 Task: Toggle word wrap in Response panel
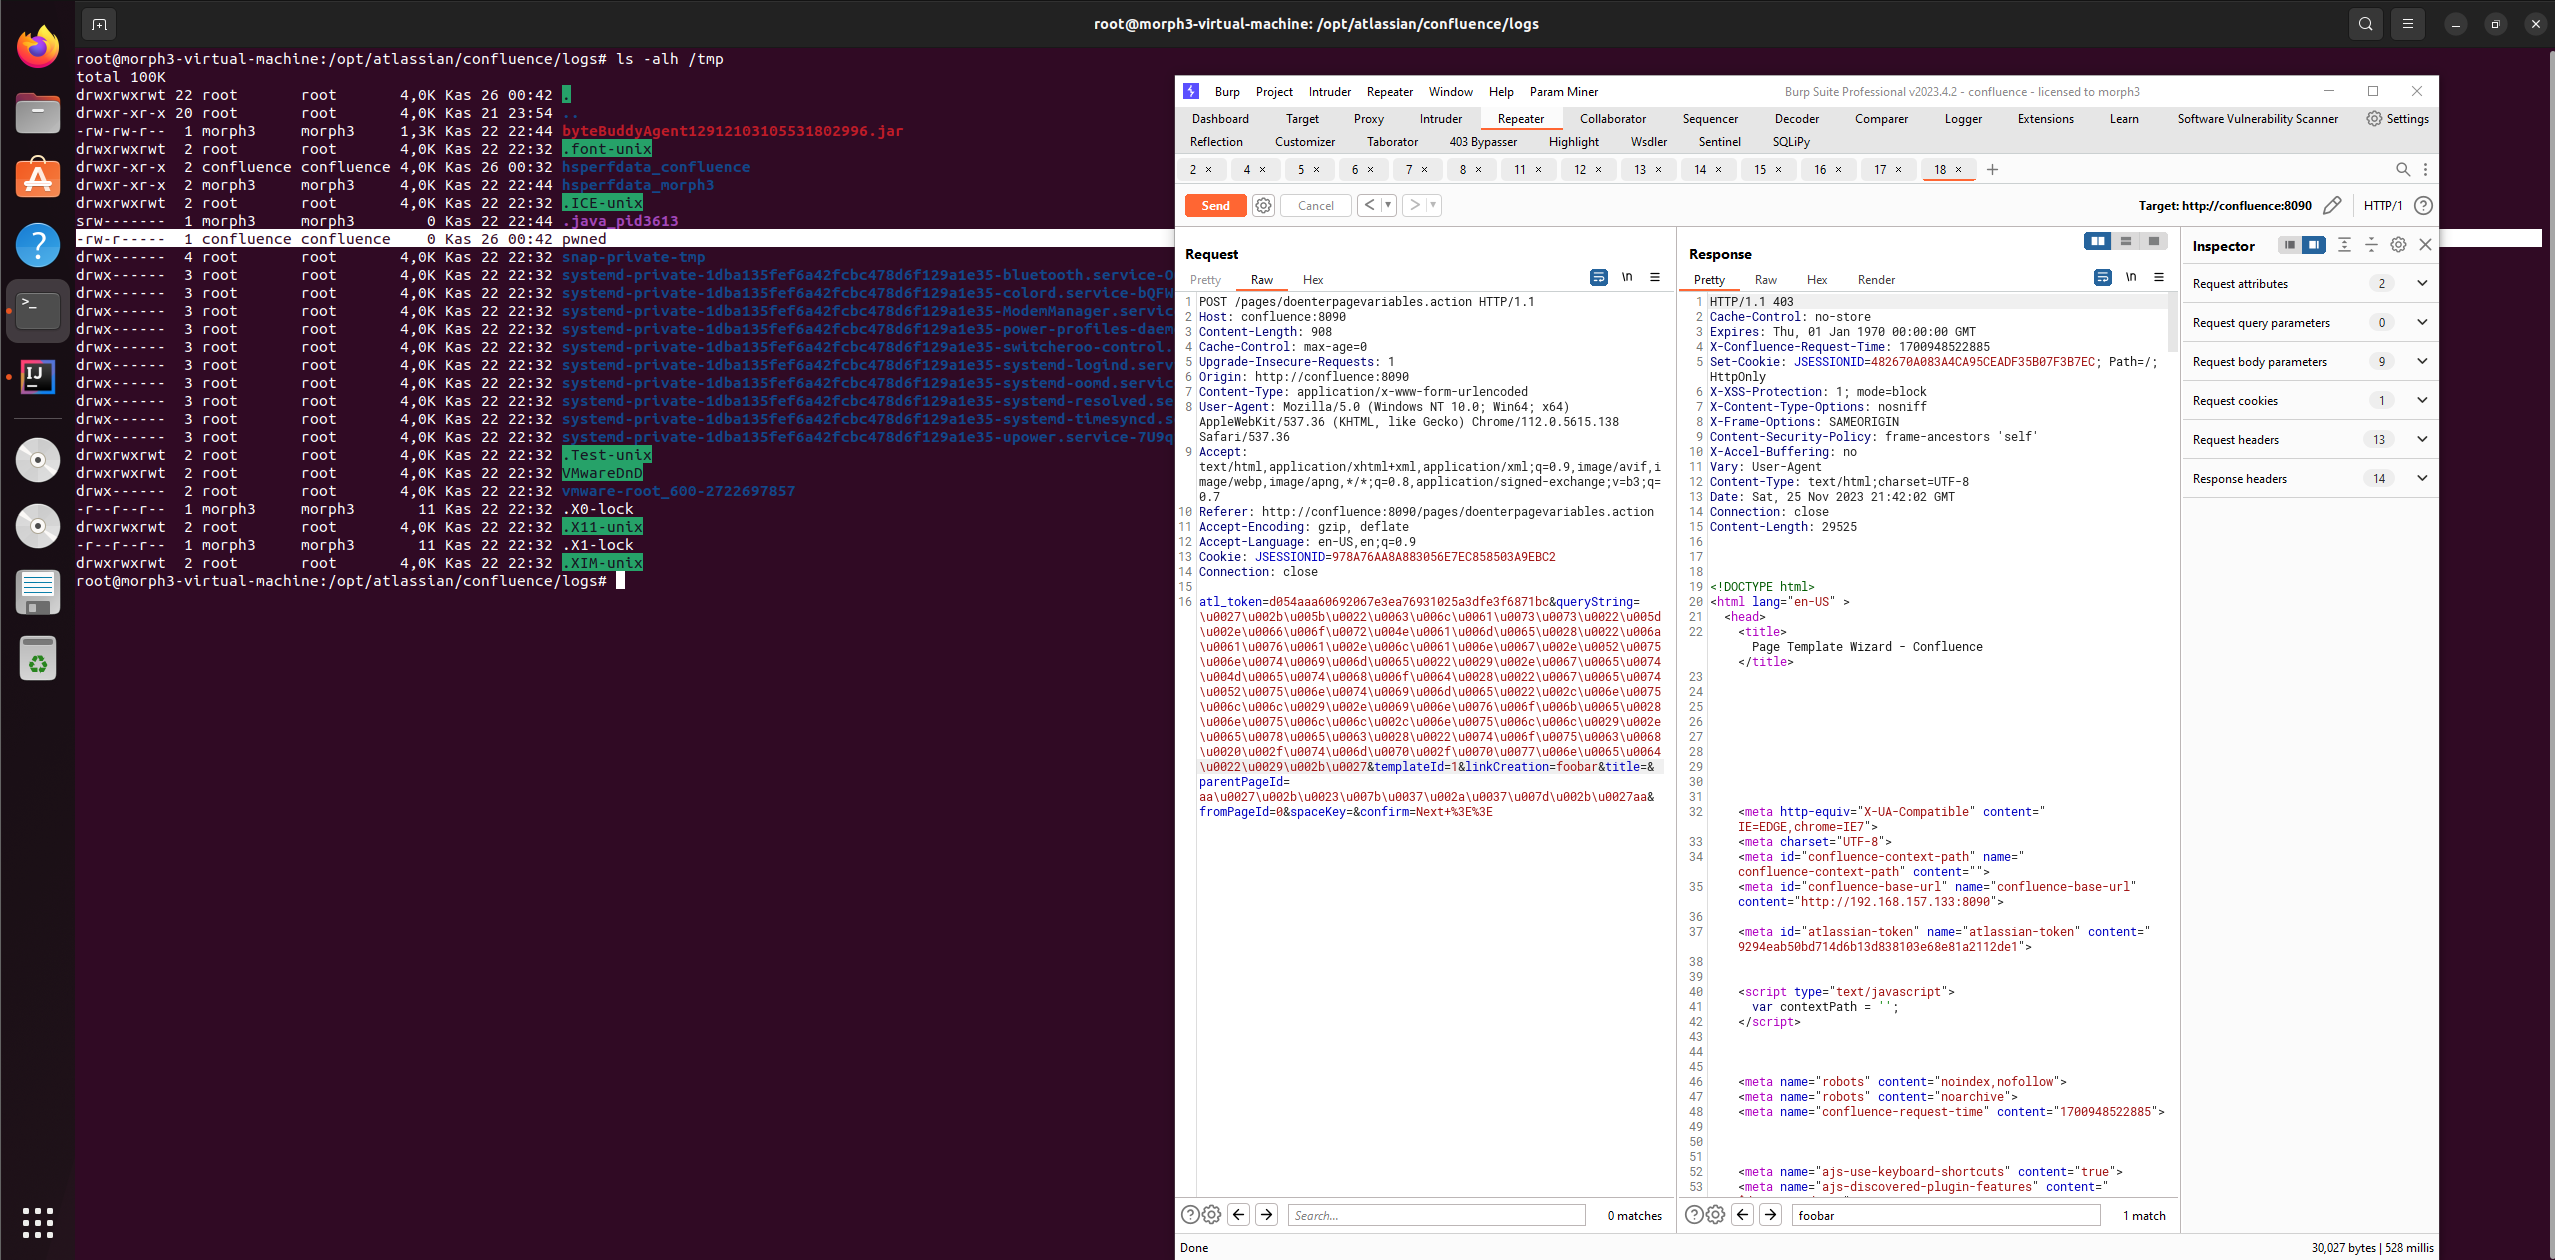coord(2103,277)
